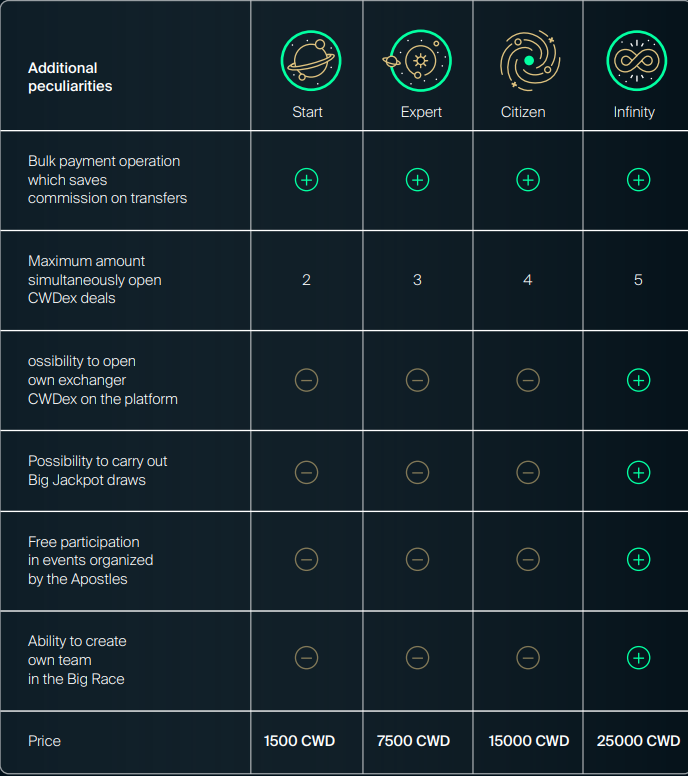The width and height of the screenshot is (688, 776).
Task: Click the 25000 CWD price
Action: tap(638, 741)
